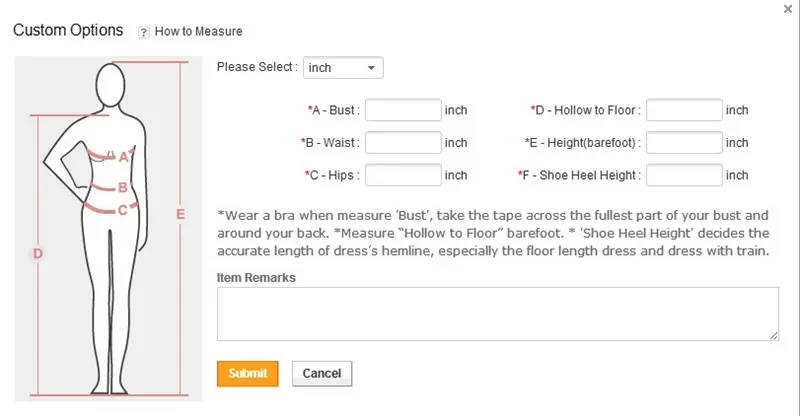Click the C hips marker on the figure
This screenshot has width=800, height=416.
tap(122, 209)
